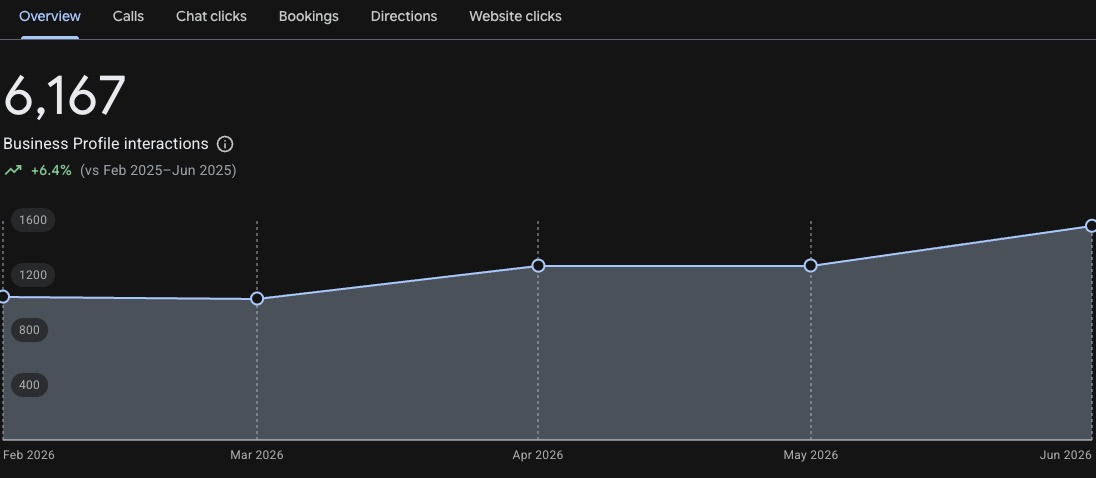Select the Apr 2026 data point on chart
The width and height of the screenshot is (1096, 478).
[538, 266]
